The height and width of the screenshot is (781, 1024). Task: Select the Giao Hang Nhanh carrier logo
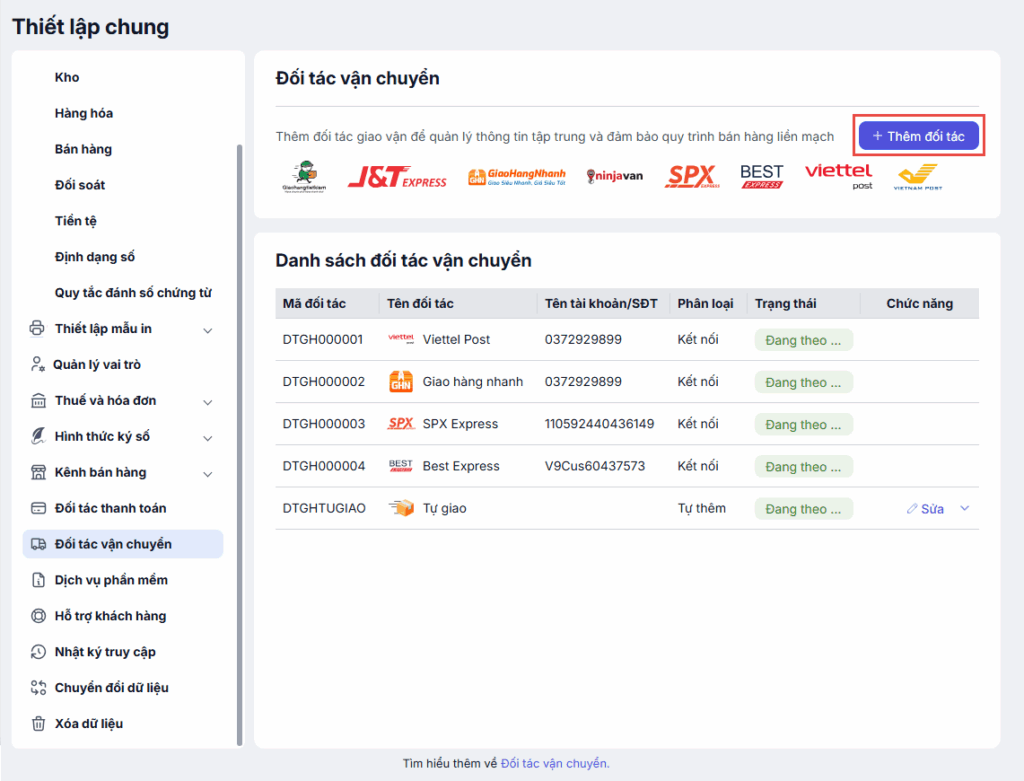point(517,178)
